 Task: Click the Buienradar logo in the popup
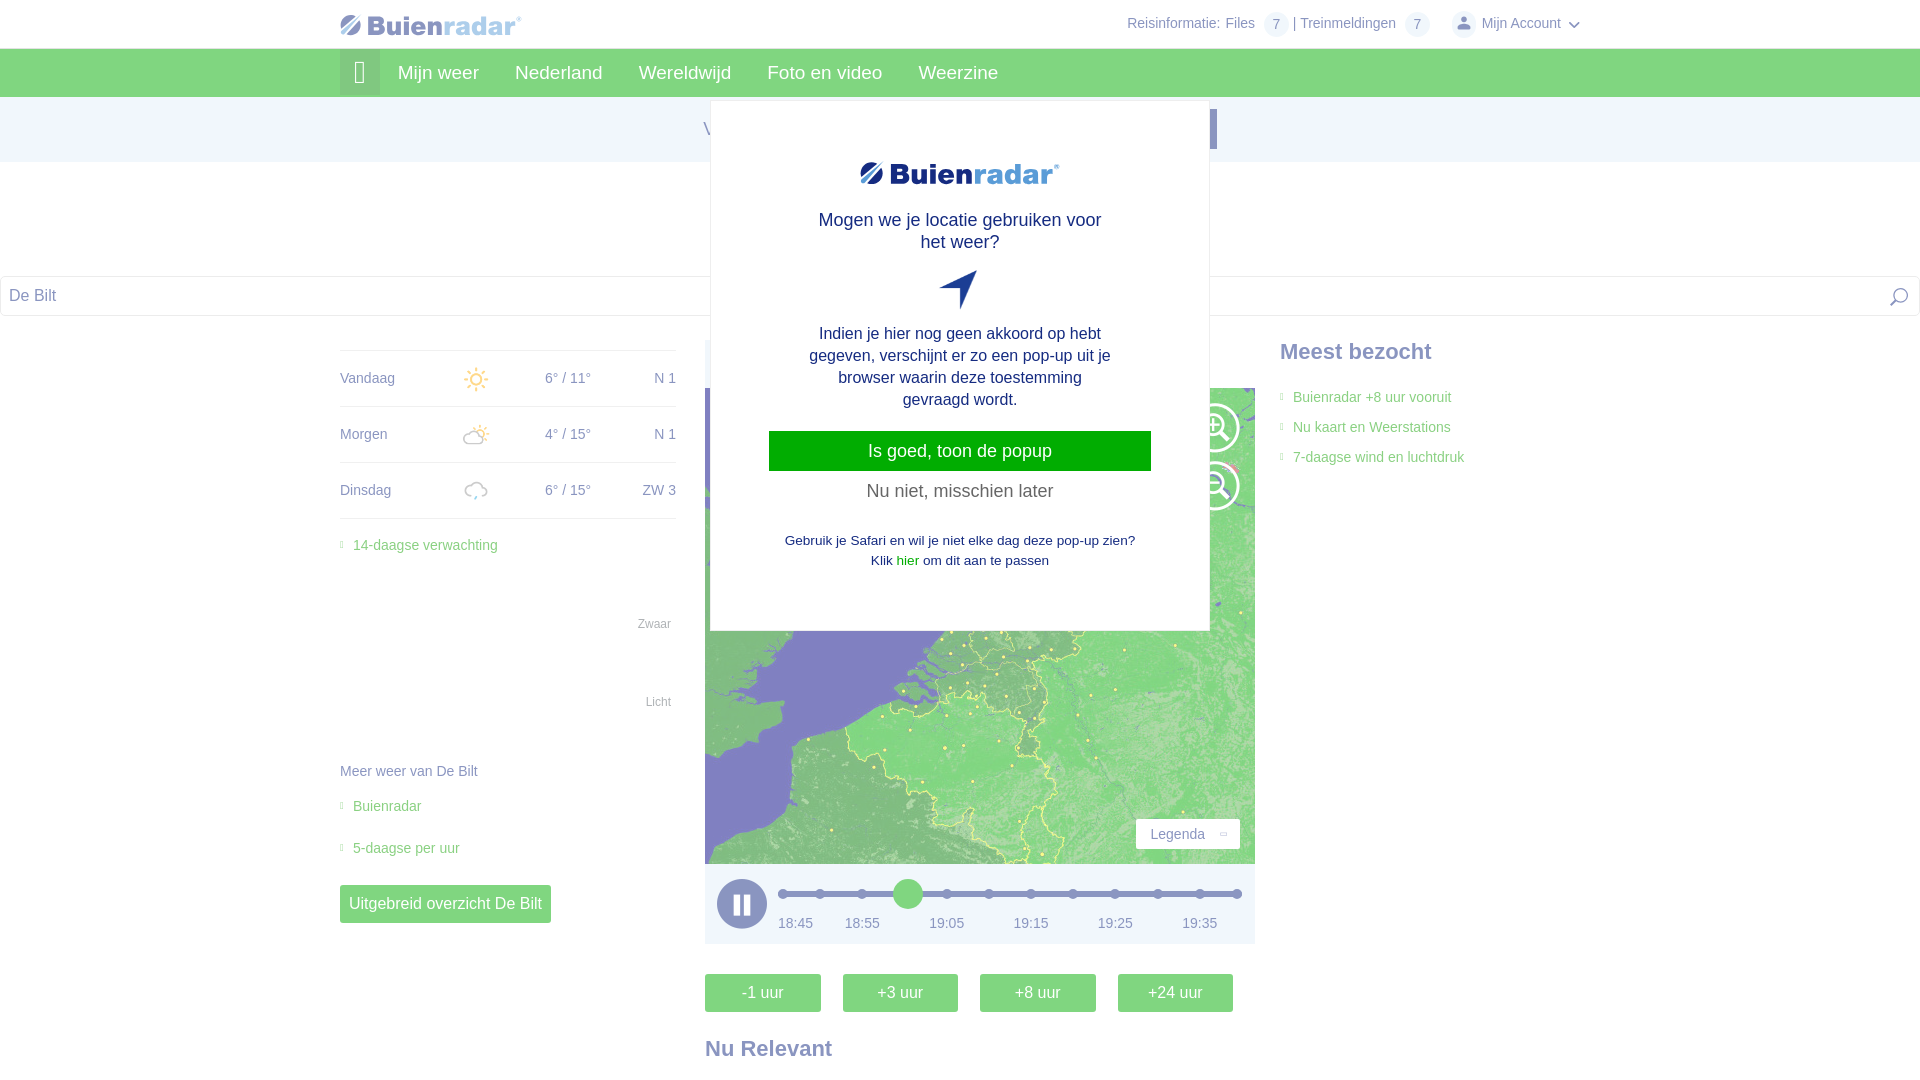960,174
